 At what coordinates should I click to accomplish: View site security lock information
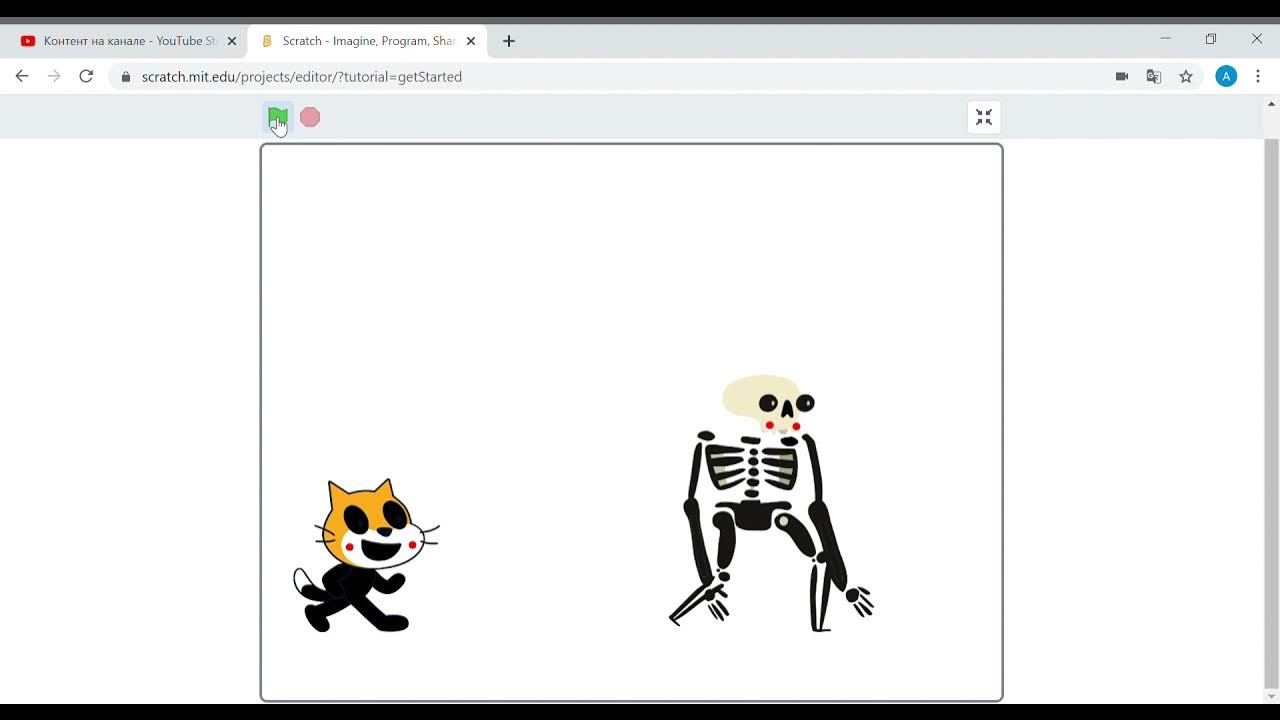126,76
